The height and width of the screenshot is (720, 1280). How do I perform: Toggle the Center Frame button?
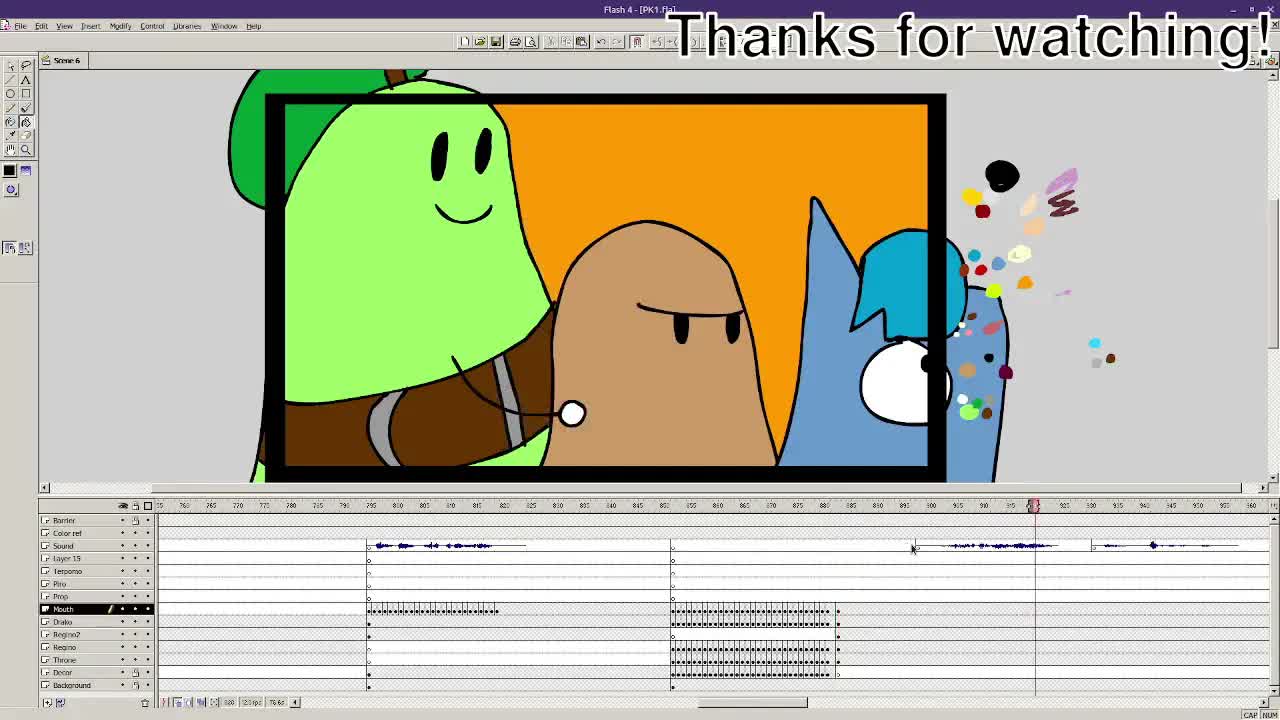(x=166, y=703)
